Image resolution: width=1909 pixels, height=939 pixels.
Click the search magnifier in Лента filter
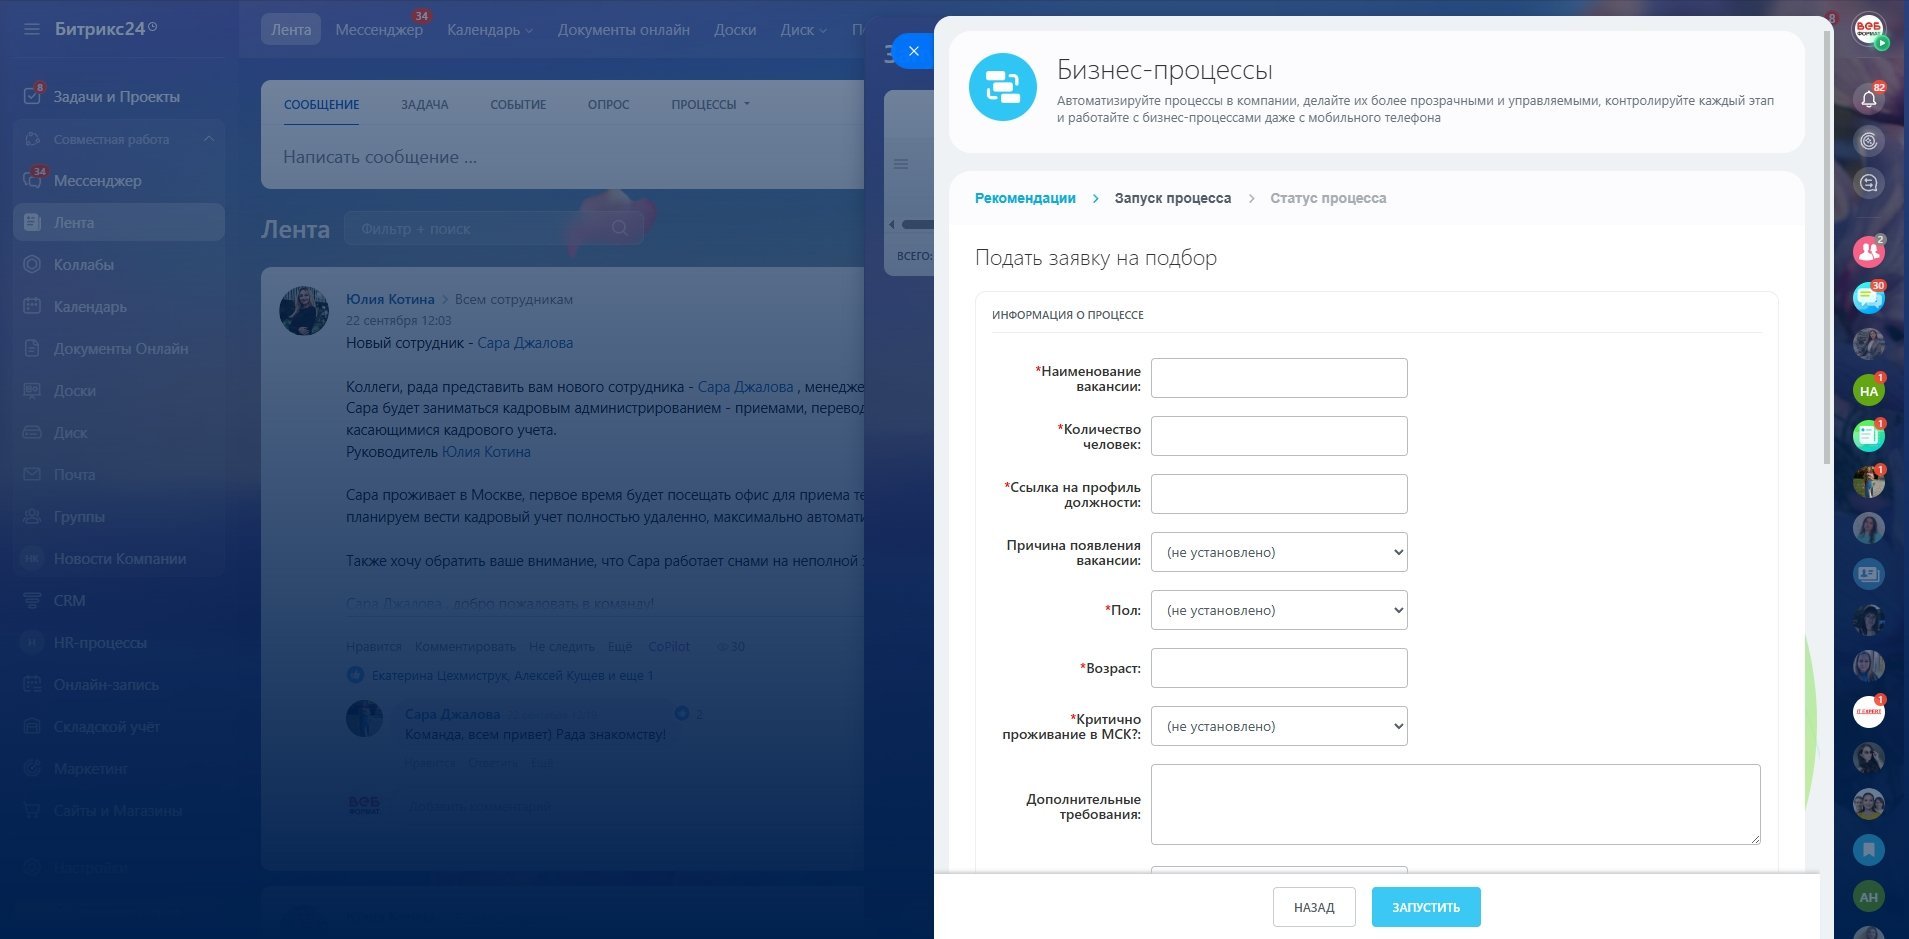(x=620, y=228)
